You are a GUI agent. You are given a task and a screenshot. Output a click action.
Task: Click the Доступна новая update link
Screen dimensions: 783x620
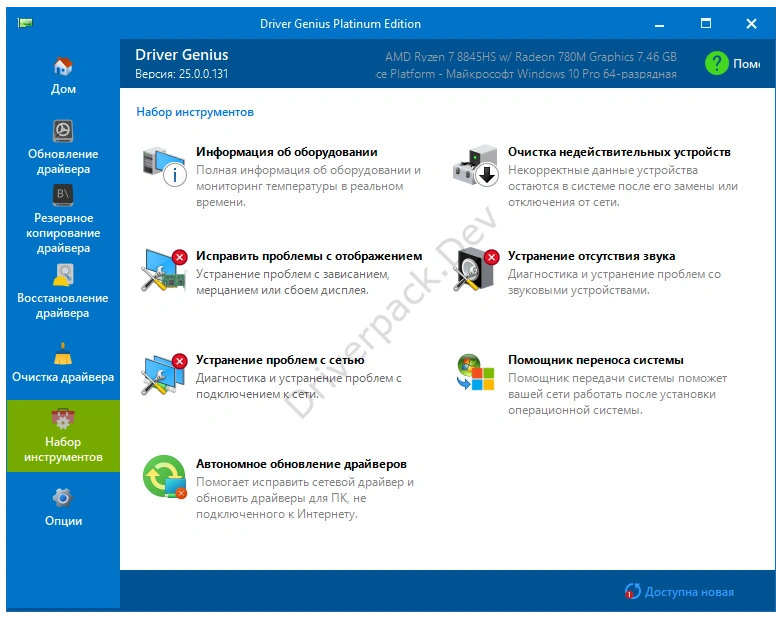tap(689, 592)
